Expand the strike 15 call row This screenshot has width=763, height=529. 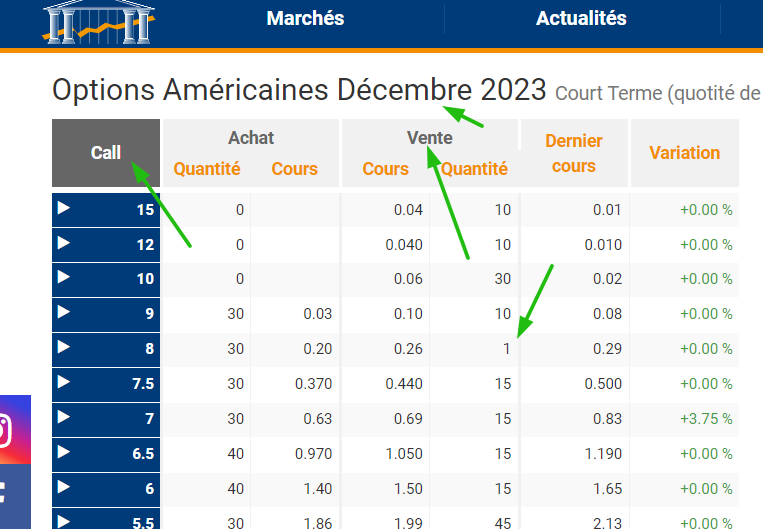(64, 209)
